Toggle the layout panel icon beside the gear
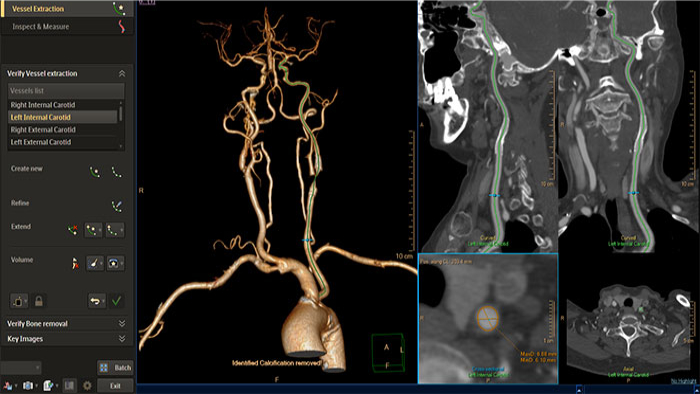 69,386
